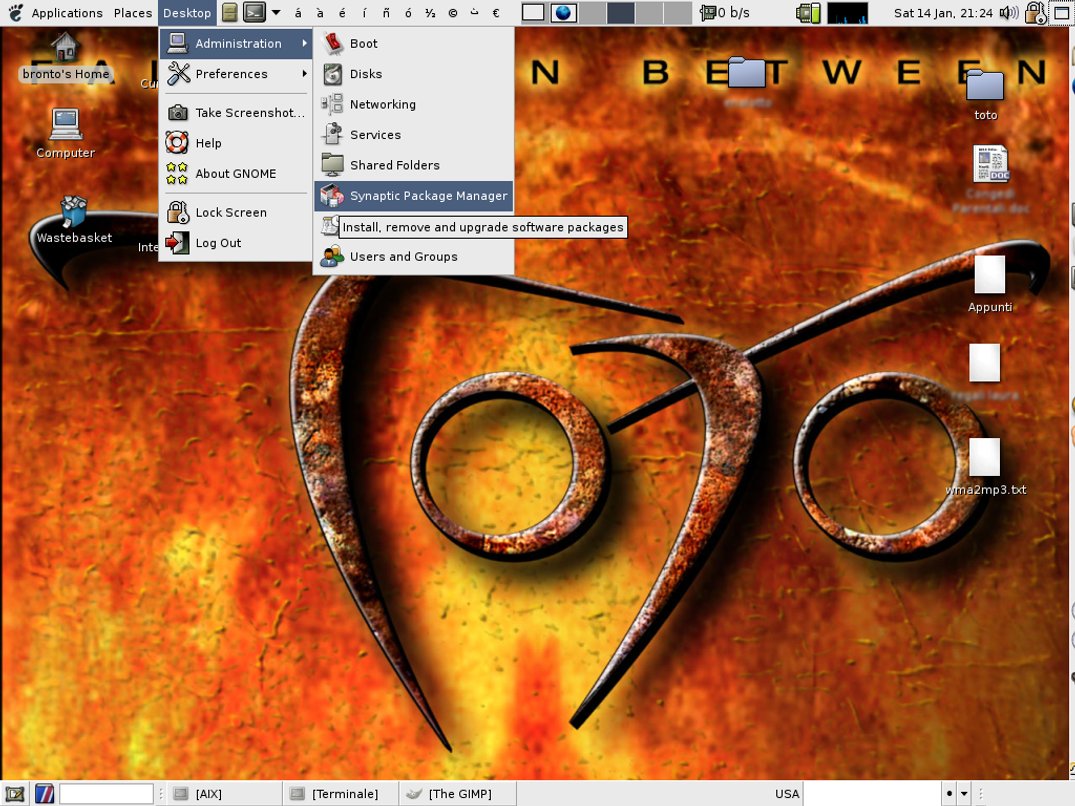
Task: Insert the € character from the palette
Action: 496,13
